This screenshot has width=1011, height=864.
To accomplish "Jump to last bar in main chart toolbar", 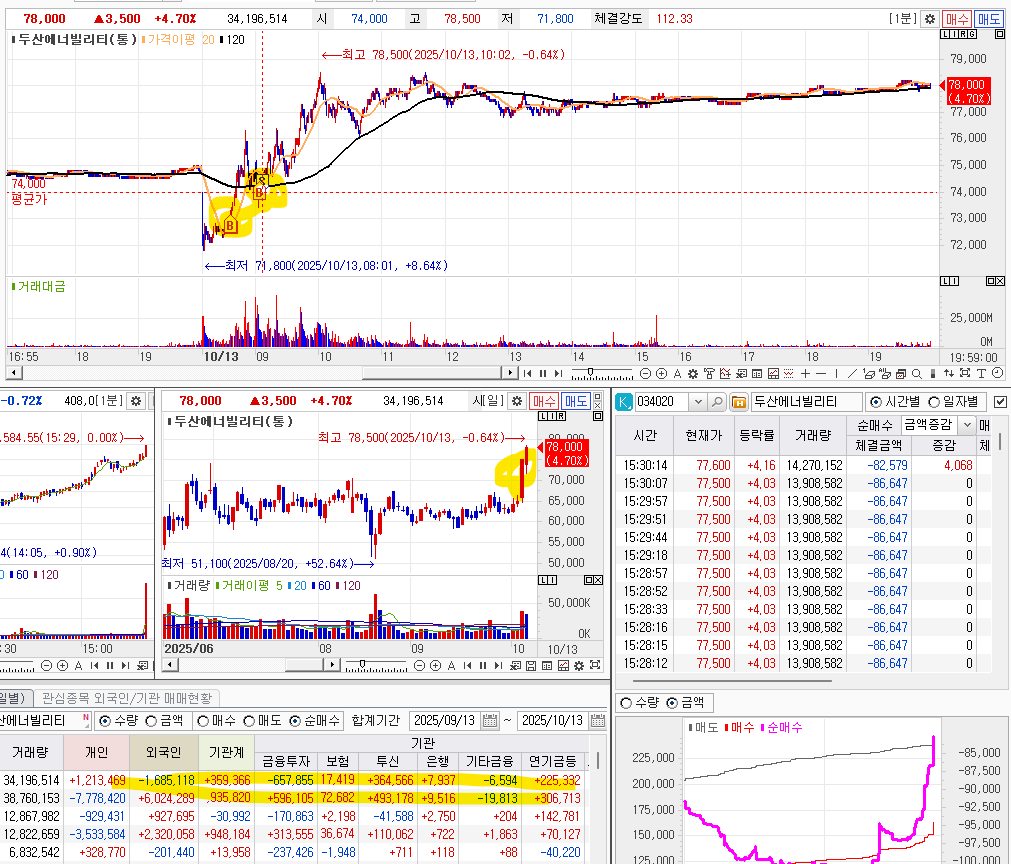I will tap(558, 373).
